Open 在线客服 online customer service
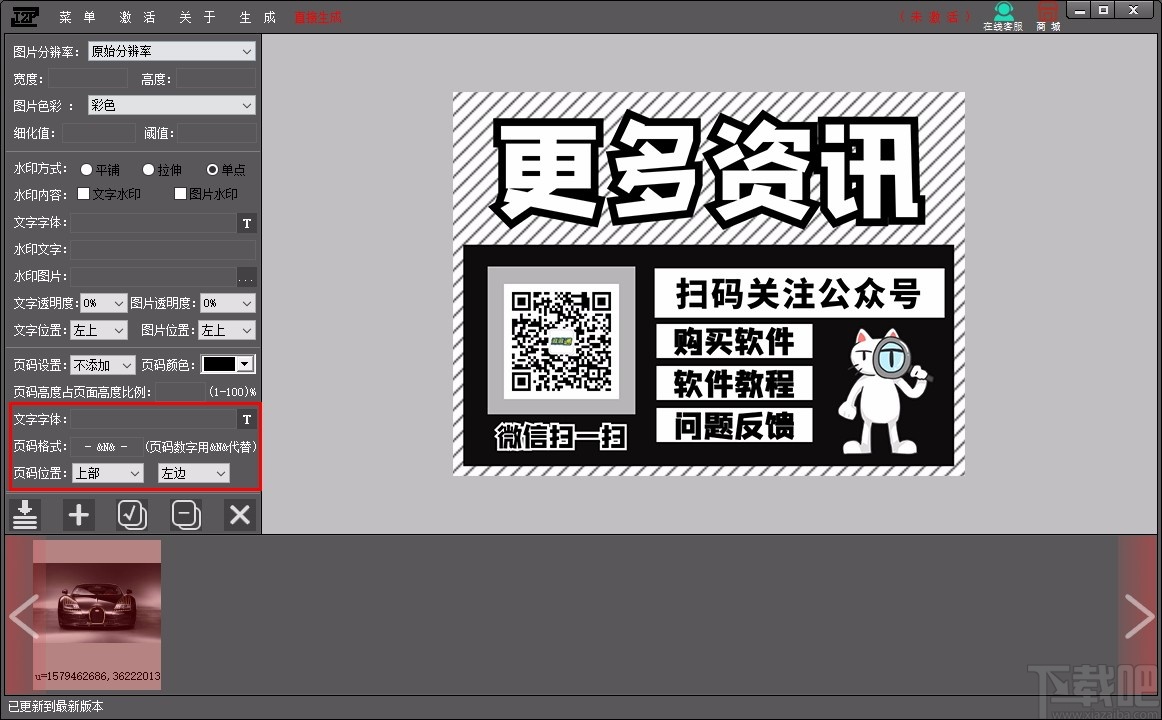The image size is (1162, 720). coord(1003,16)
